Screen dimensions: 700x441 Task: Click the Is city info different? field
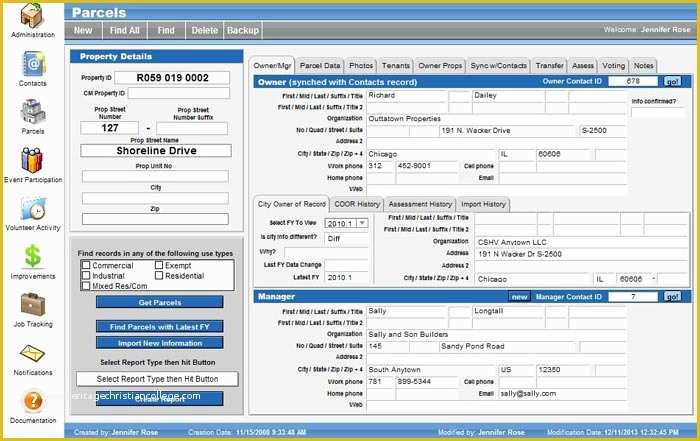[347, 239]
